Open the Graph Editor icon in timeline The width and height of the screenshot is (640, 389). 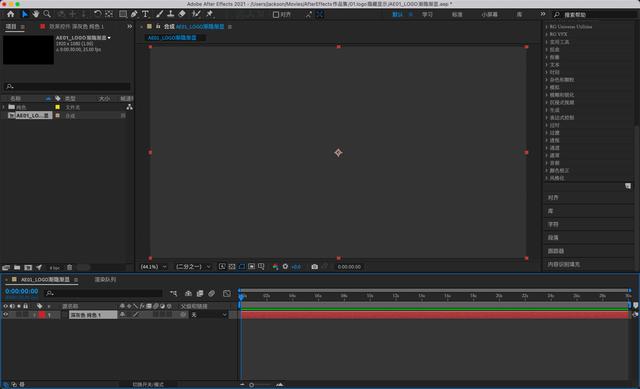[227, 293]
